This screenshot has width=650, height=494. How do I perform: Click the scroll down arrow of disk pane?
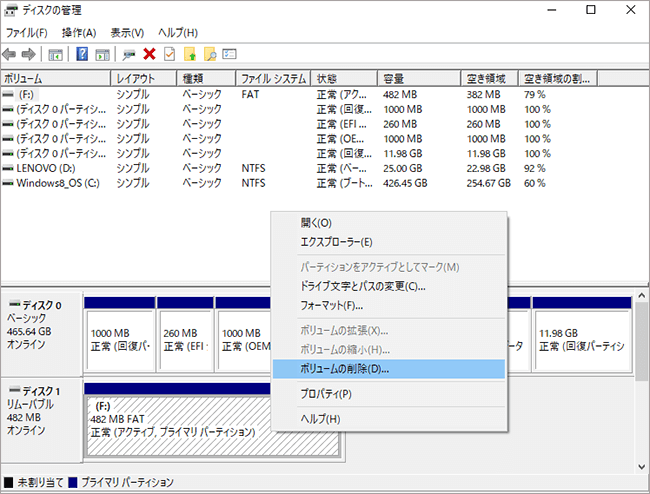point(641,467)
